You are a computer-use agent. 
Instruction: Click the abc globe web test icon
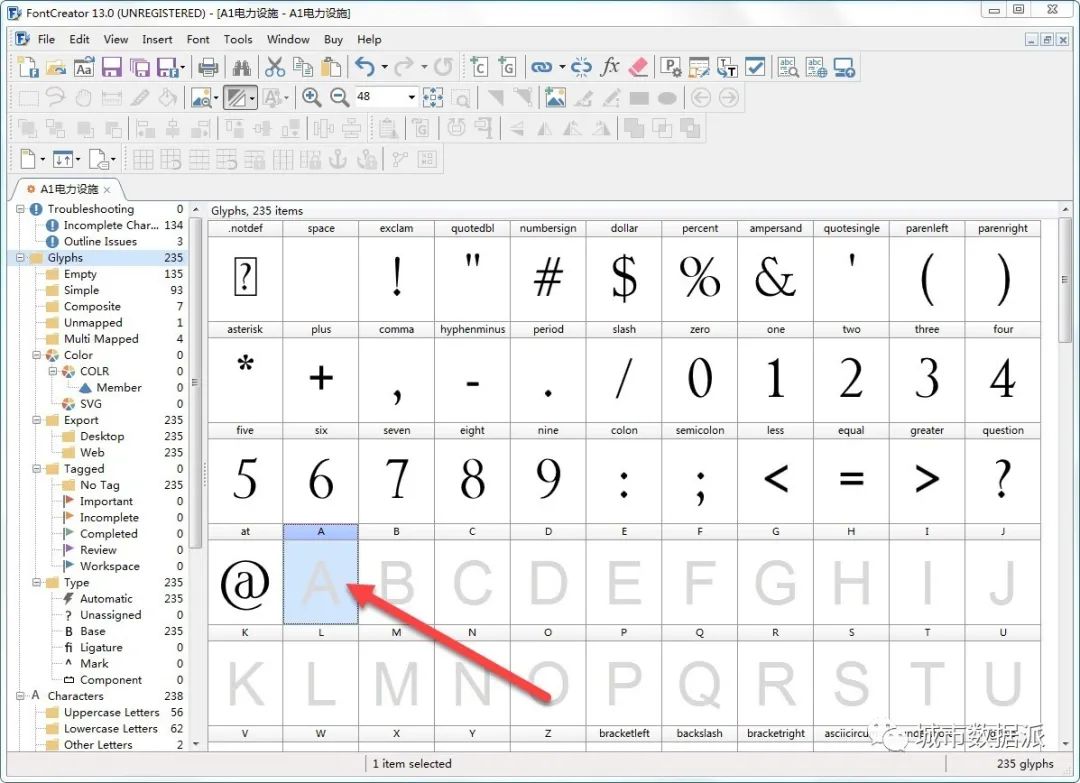[816, 67]
